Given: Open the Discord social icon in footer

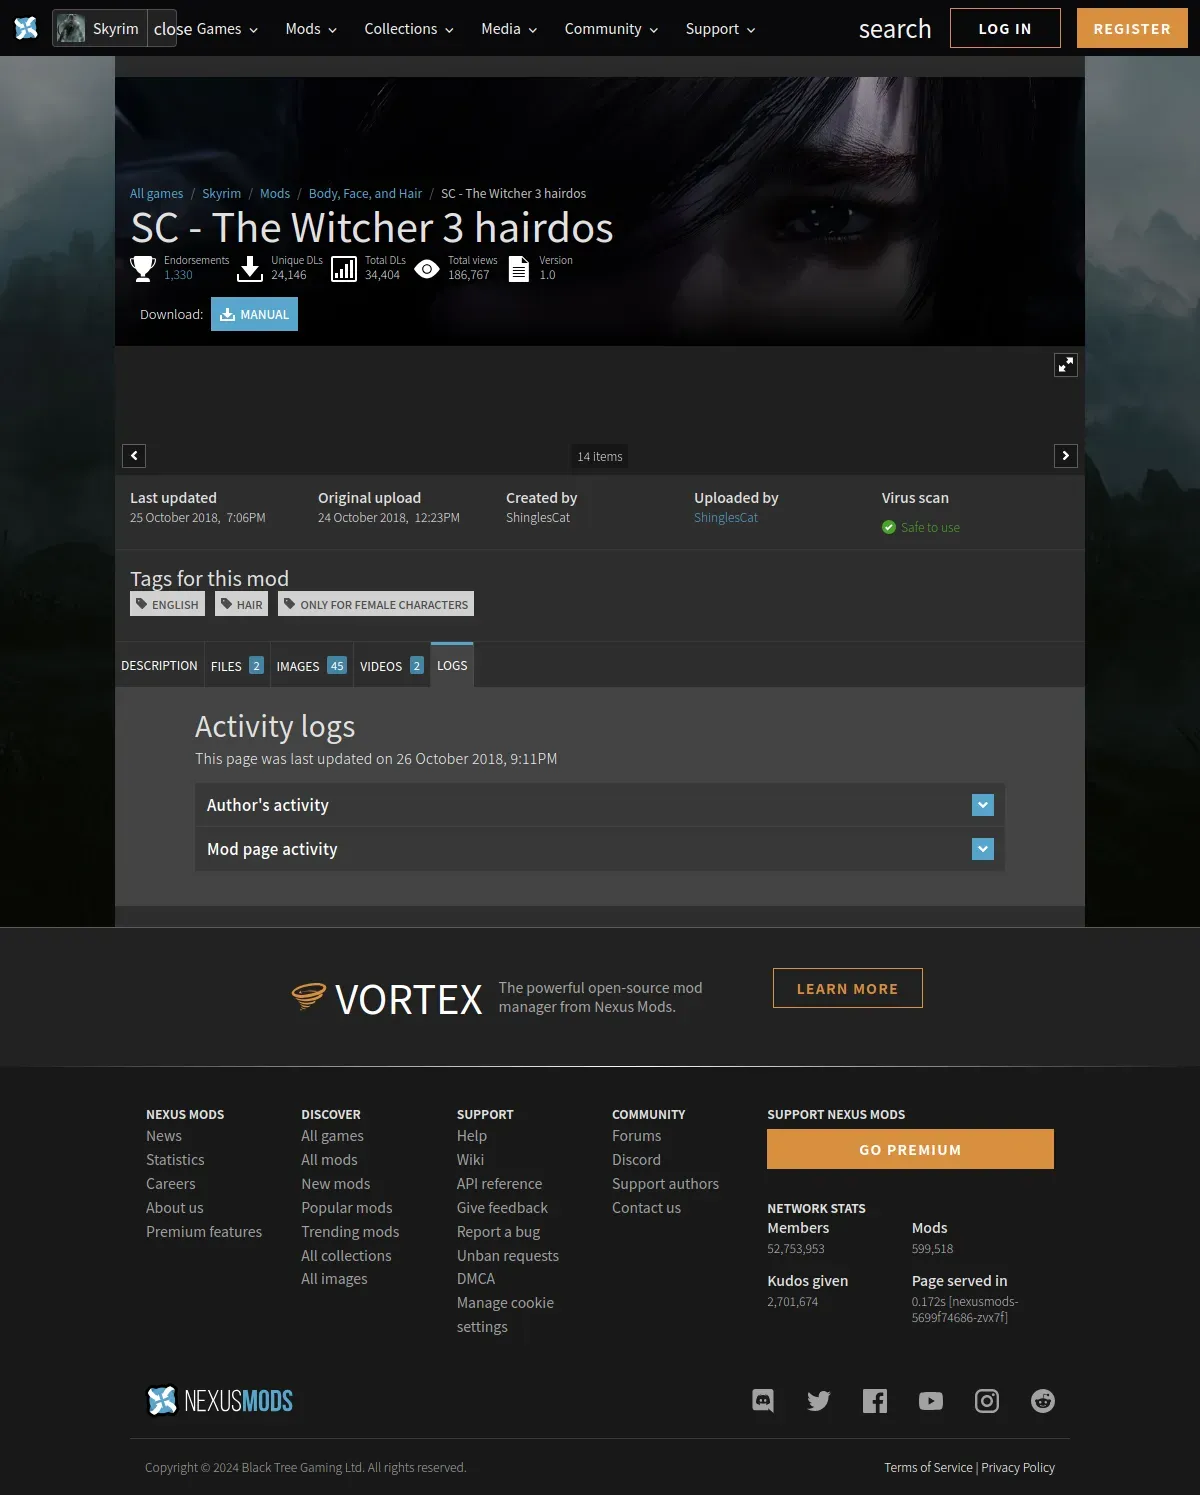Looking at the screenshot, I should point(763,1401).
